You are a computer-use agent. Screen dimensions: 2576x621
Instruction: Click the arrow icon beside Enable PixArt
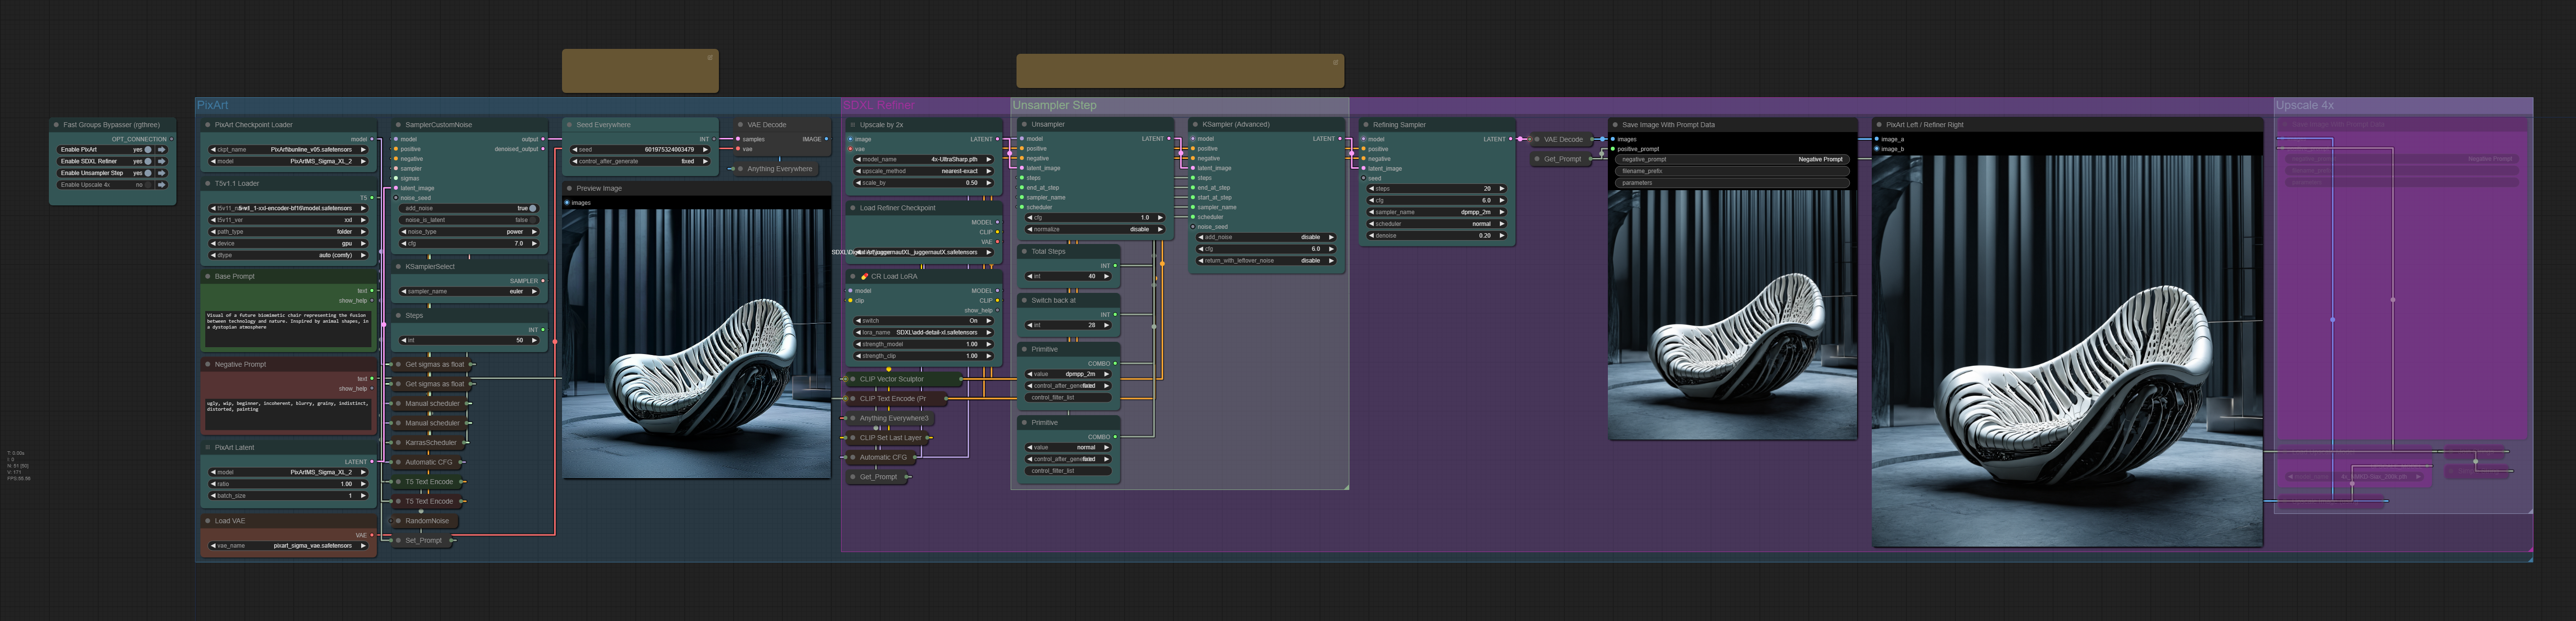pyautogui.click(x=161, y=149)
